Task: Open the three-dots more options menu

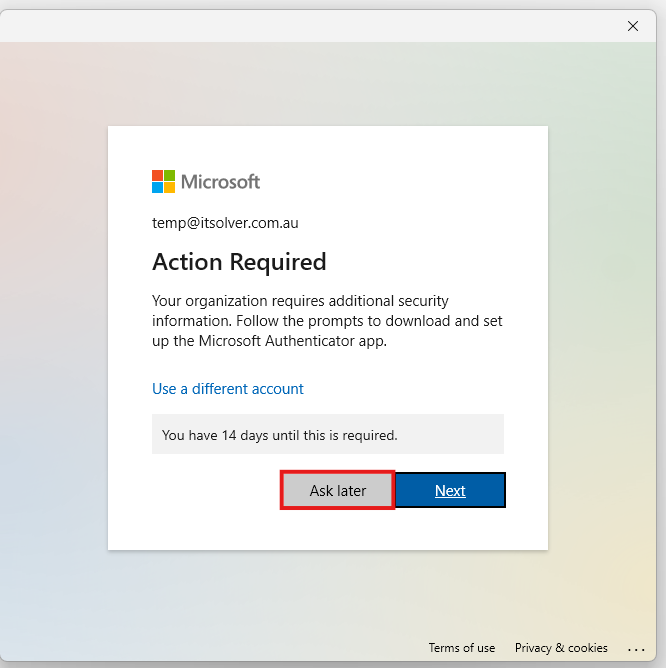Action: click(636, 649)
